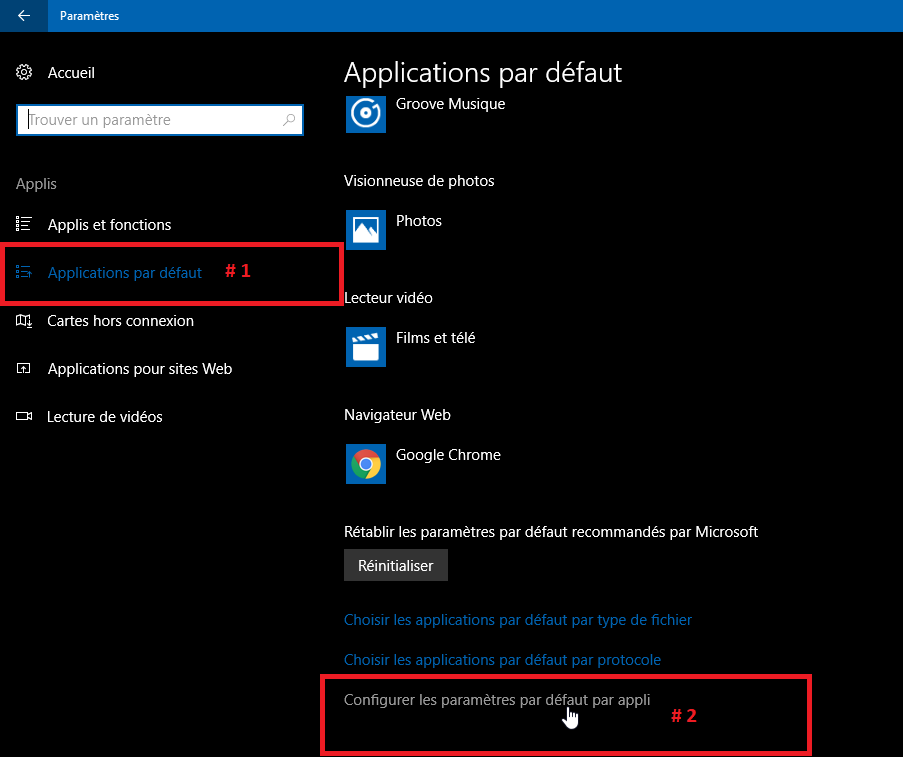The height and width of the screenshot is (757, 903).
Task: Change default browser from Google Chrome label
Action: pos(448,455)
